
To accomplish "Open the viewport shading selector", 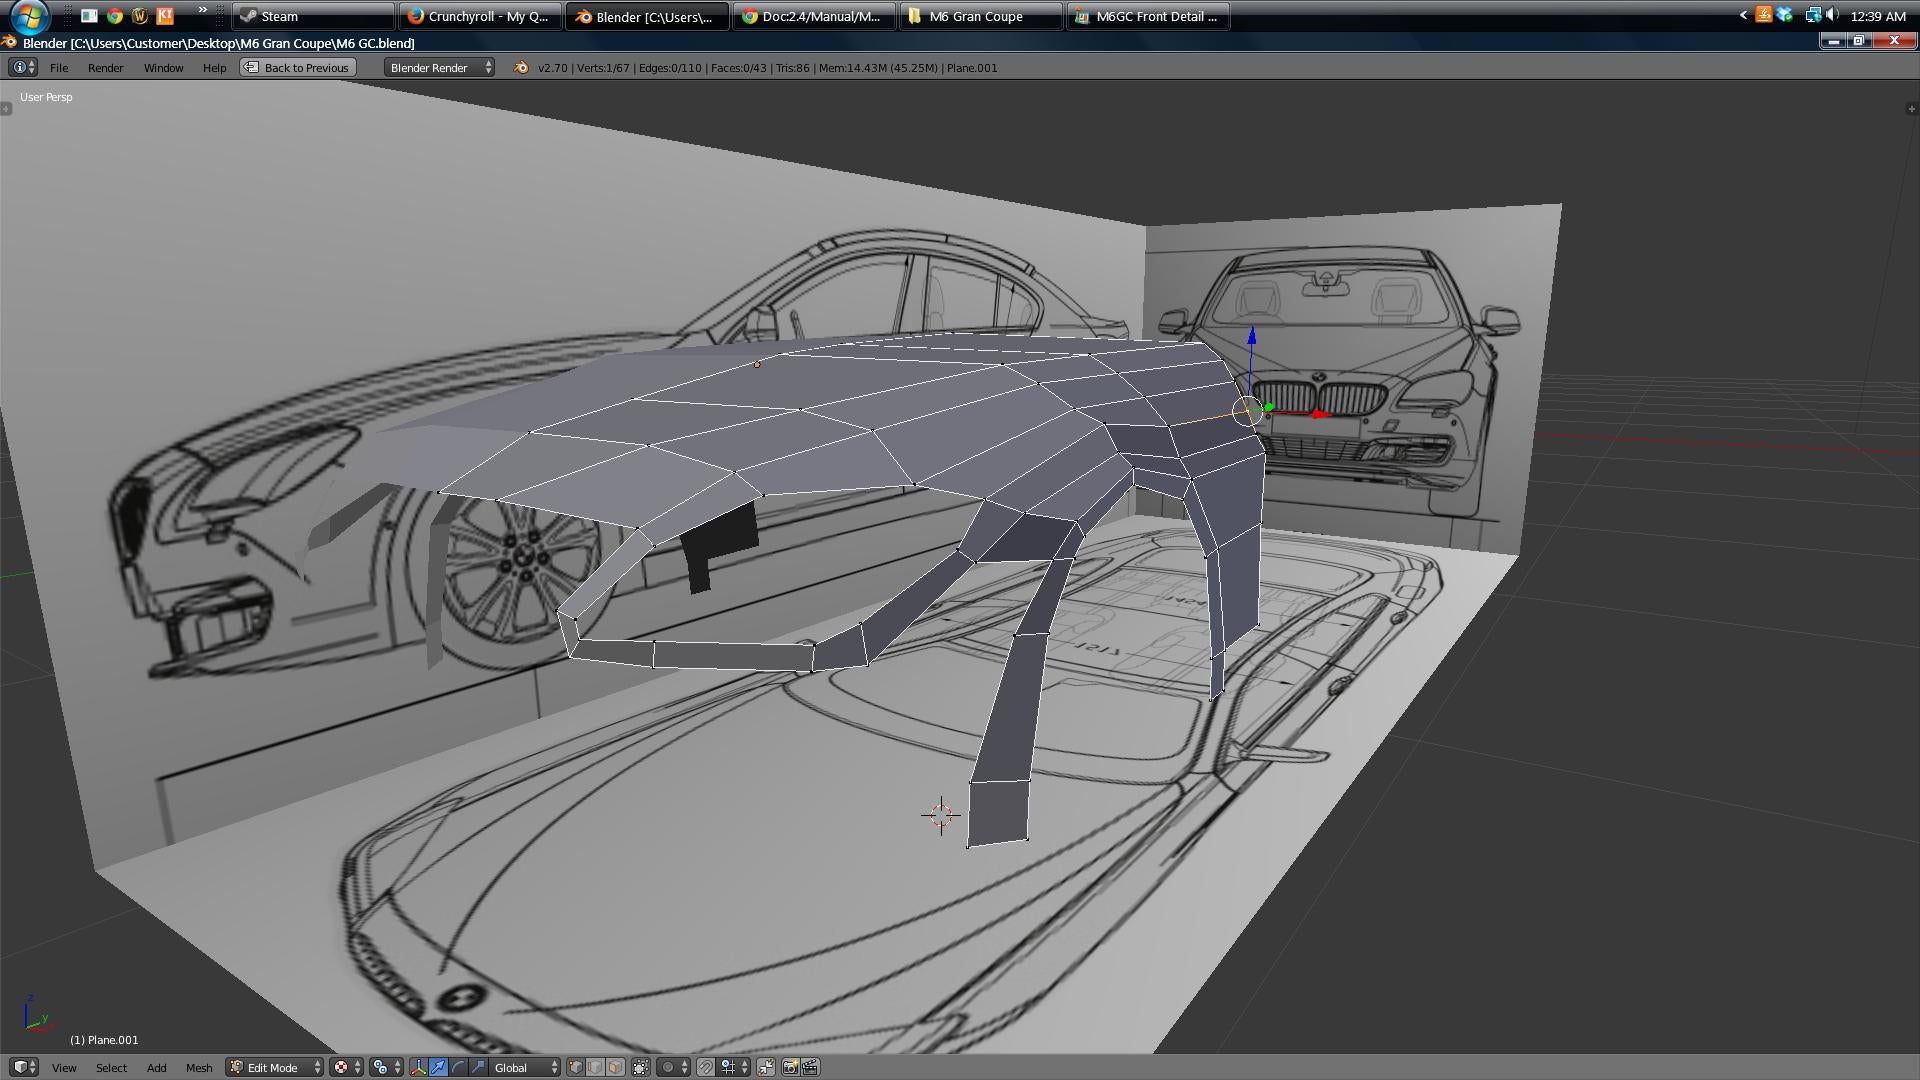I will click(x=346, y=1067).
